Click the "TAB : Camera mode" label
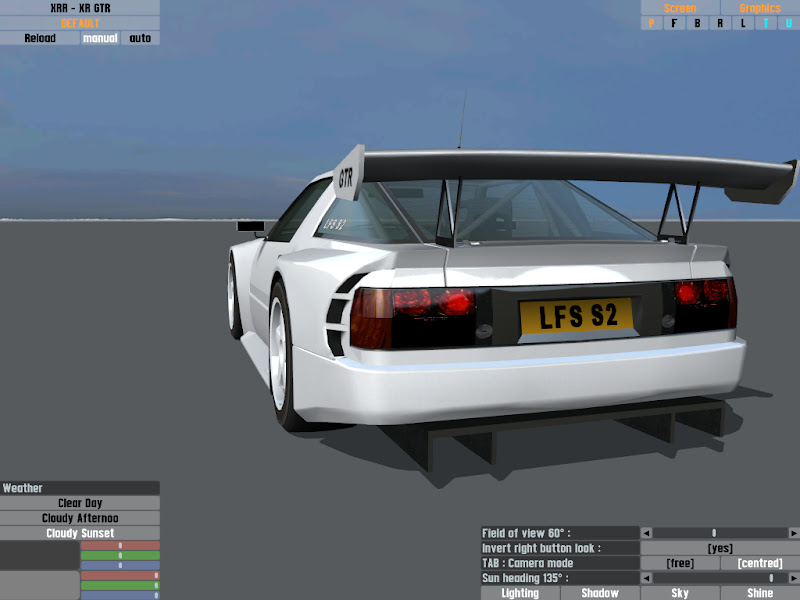800x600 pixels. pos(528,563)
